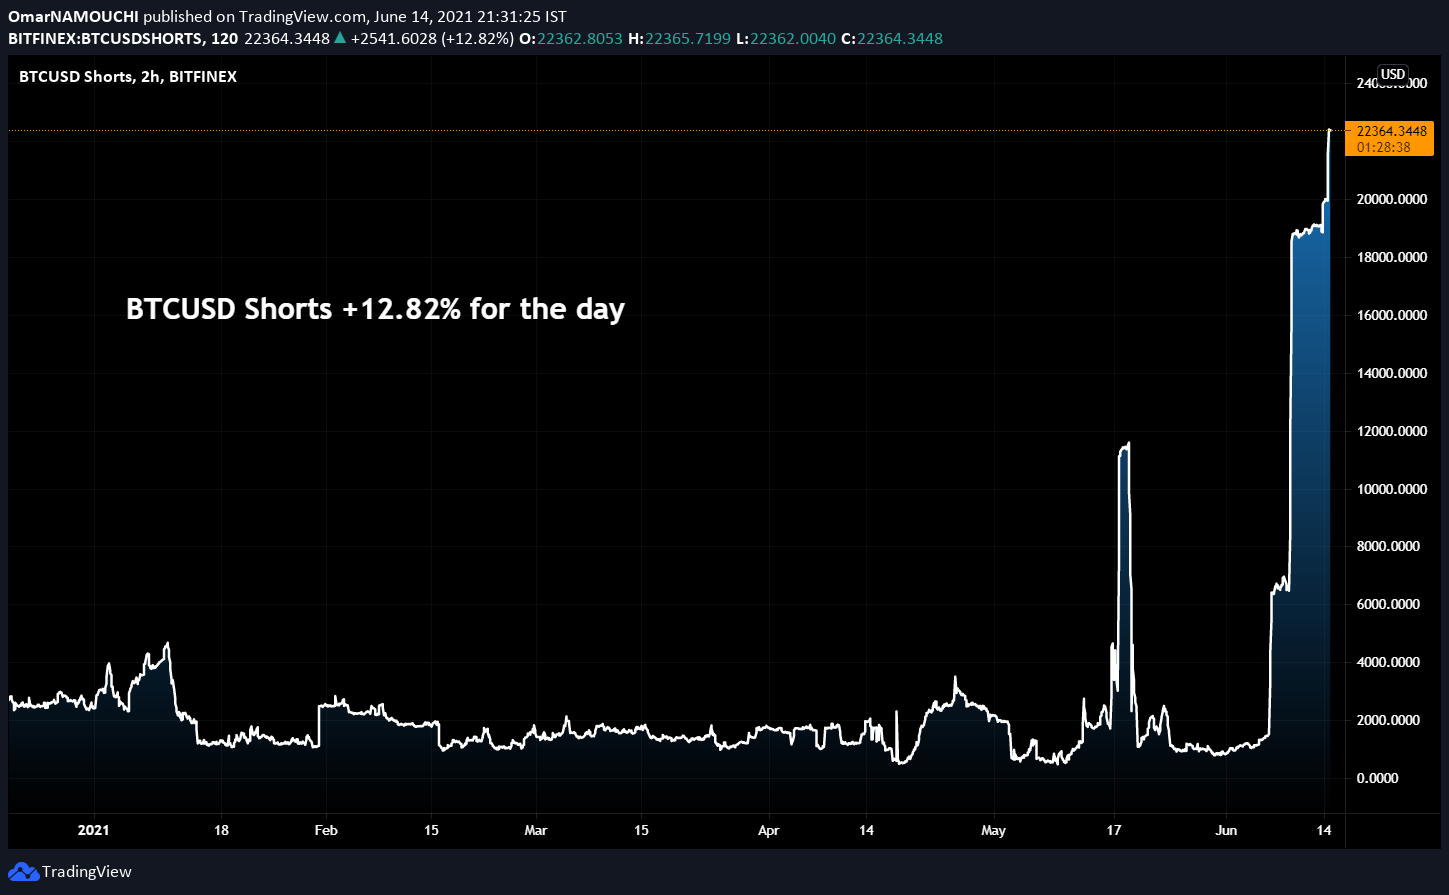Click the May label on the time axis
The image size is (1449, 895).
993,831
